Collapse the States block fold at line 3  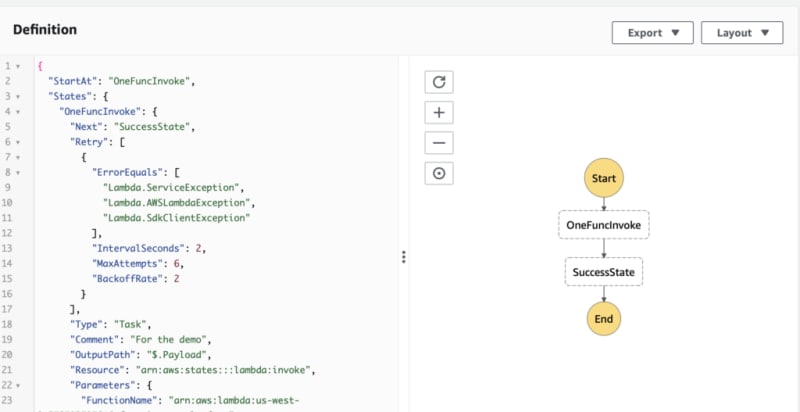click(18, 97)
